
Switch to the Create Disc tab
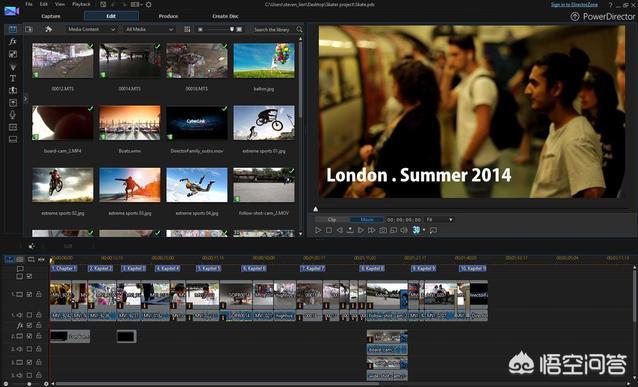tap(225, 16)
